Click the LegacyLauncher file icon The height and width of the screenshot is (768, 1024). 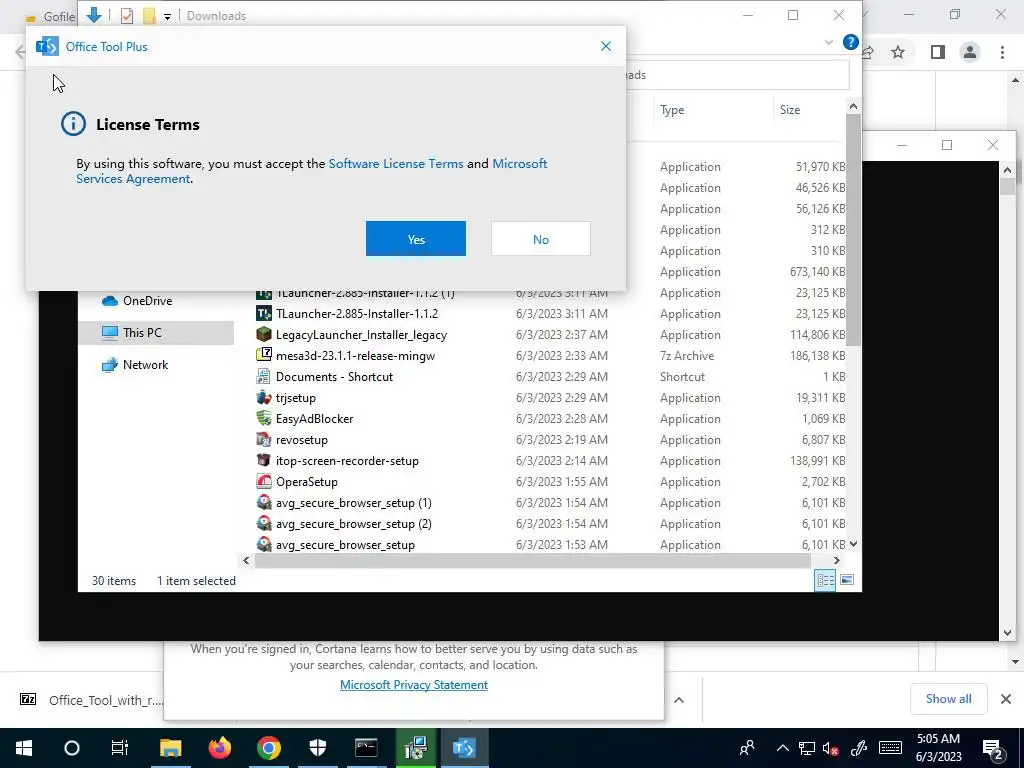point(264,334)
